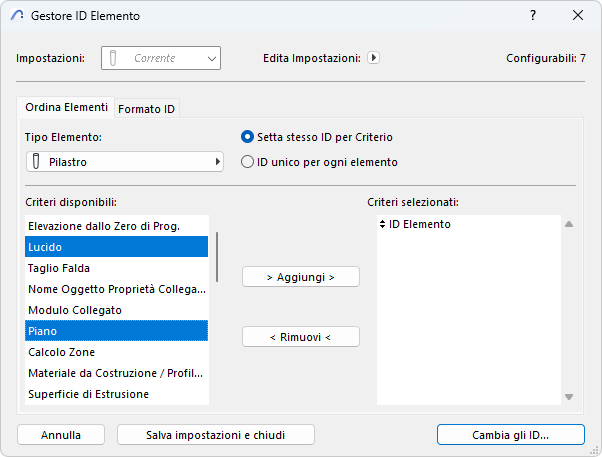Expand the Tipo Elemento Pilastro selector
Image resolution: width=602 pixels, height=457 pixels.
coord(124,162)
